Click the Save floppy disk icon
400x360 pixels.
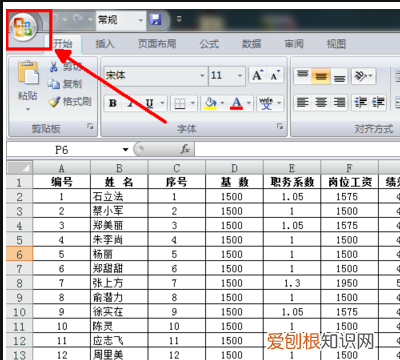(x=155, y=20)
